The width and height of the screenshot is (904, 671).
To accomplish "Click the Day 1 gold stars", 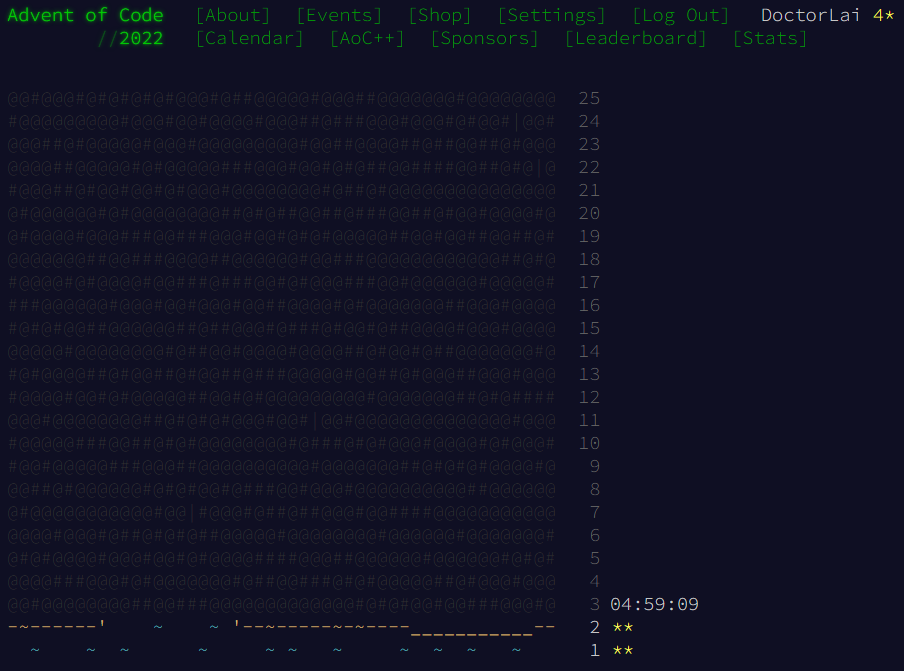I will click(623, 650).
